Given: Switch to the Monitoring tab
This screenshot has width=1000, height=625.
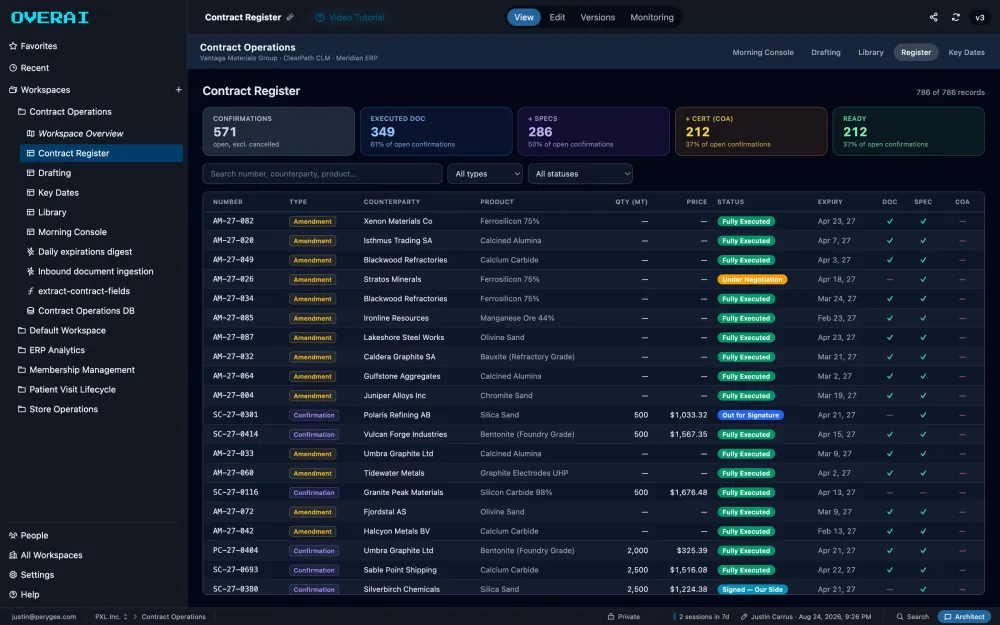Looking at the screenshot, I should [652, 17].
